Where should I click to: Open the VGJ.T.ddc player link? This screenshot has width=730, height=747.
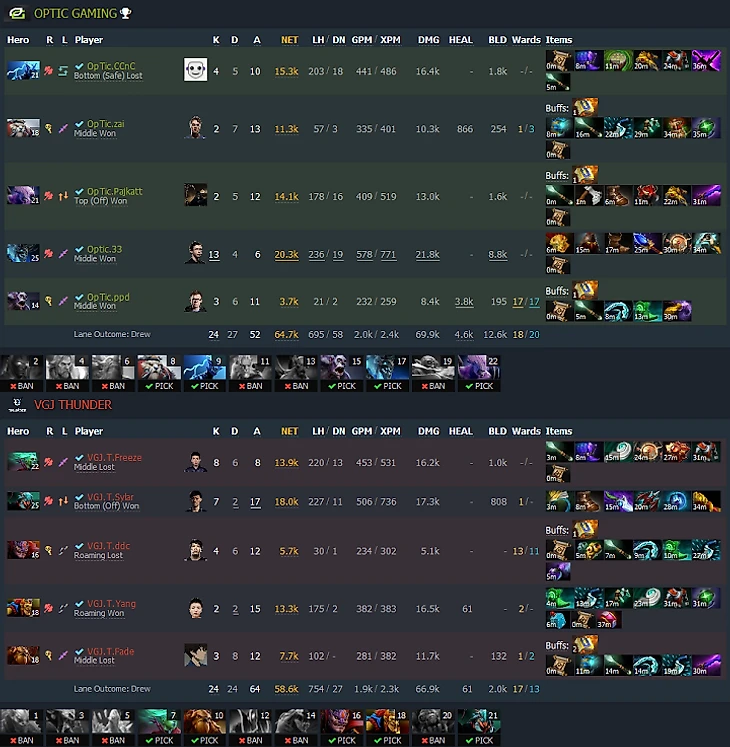click(109, 546)
